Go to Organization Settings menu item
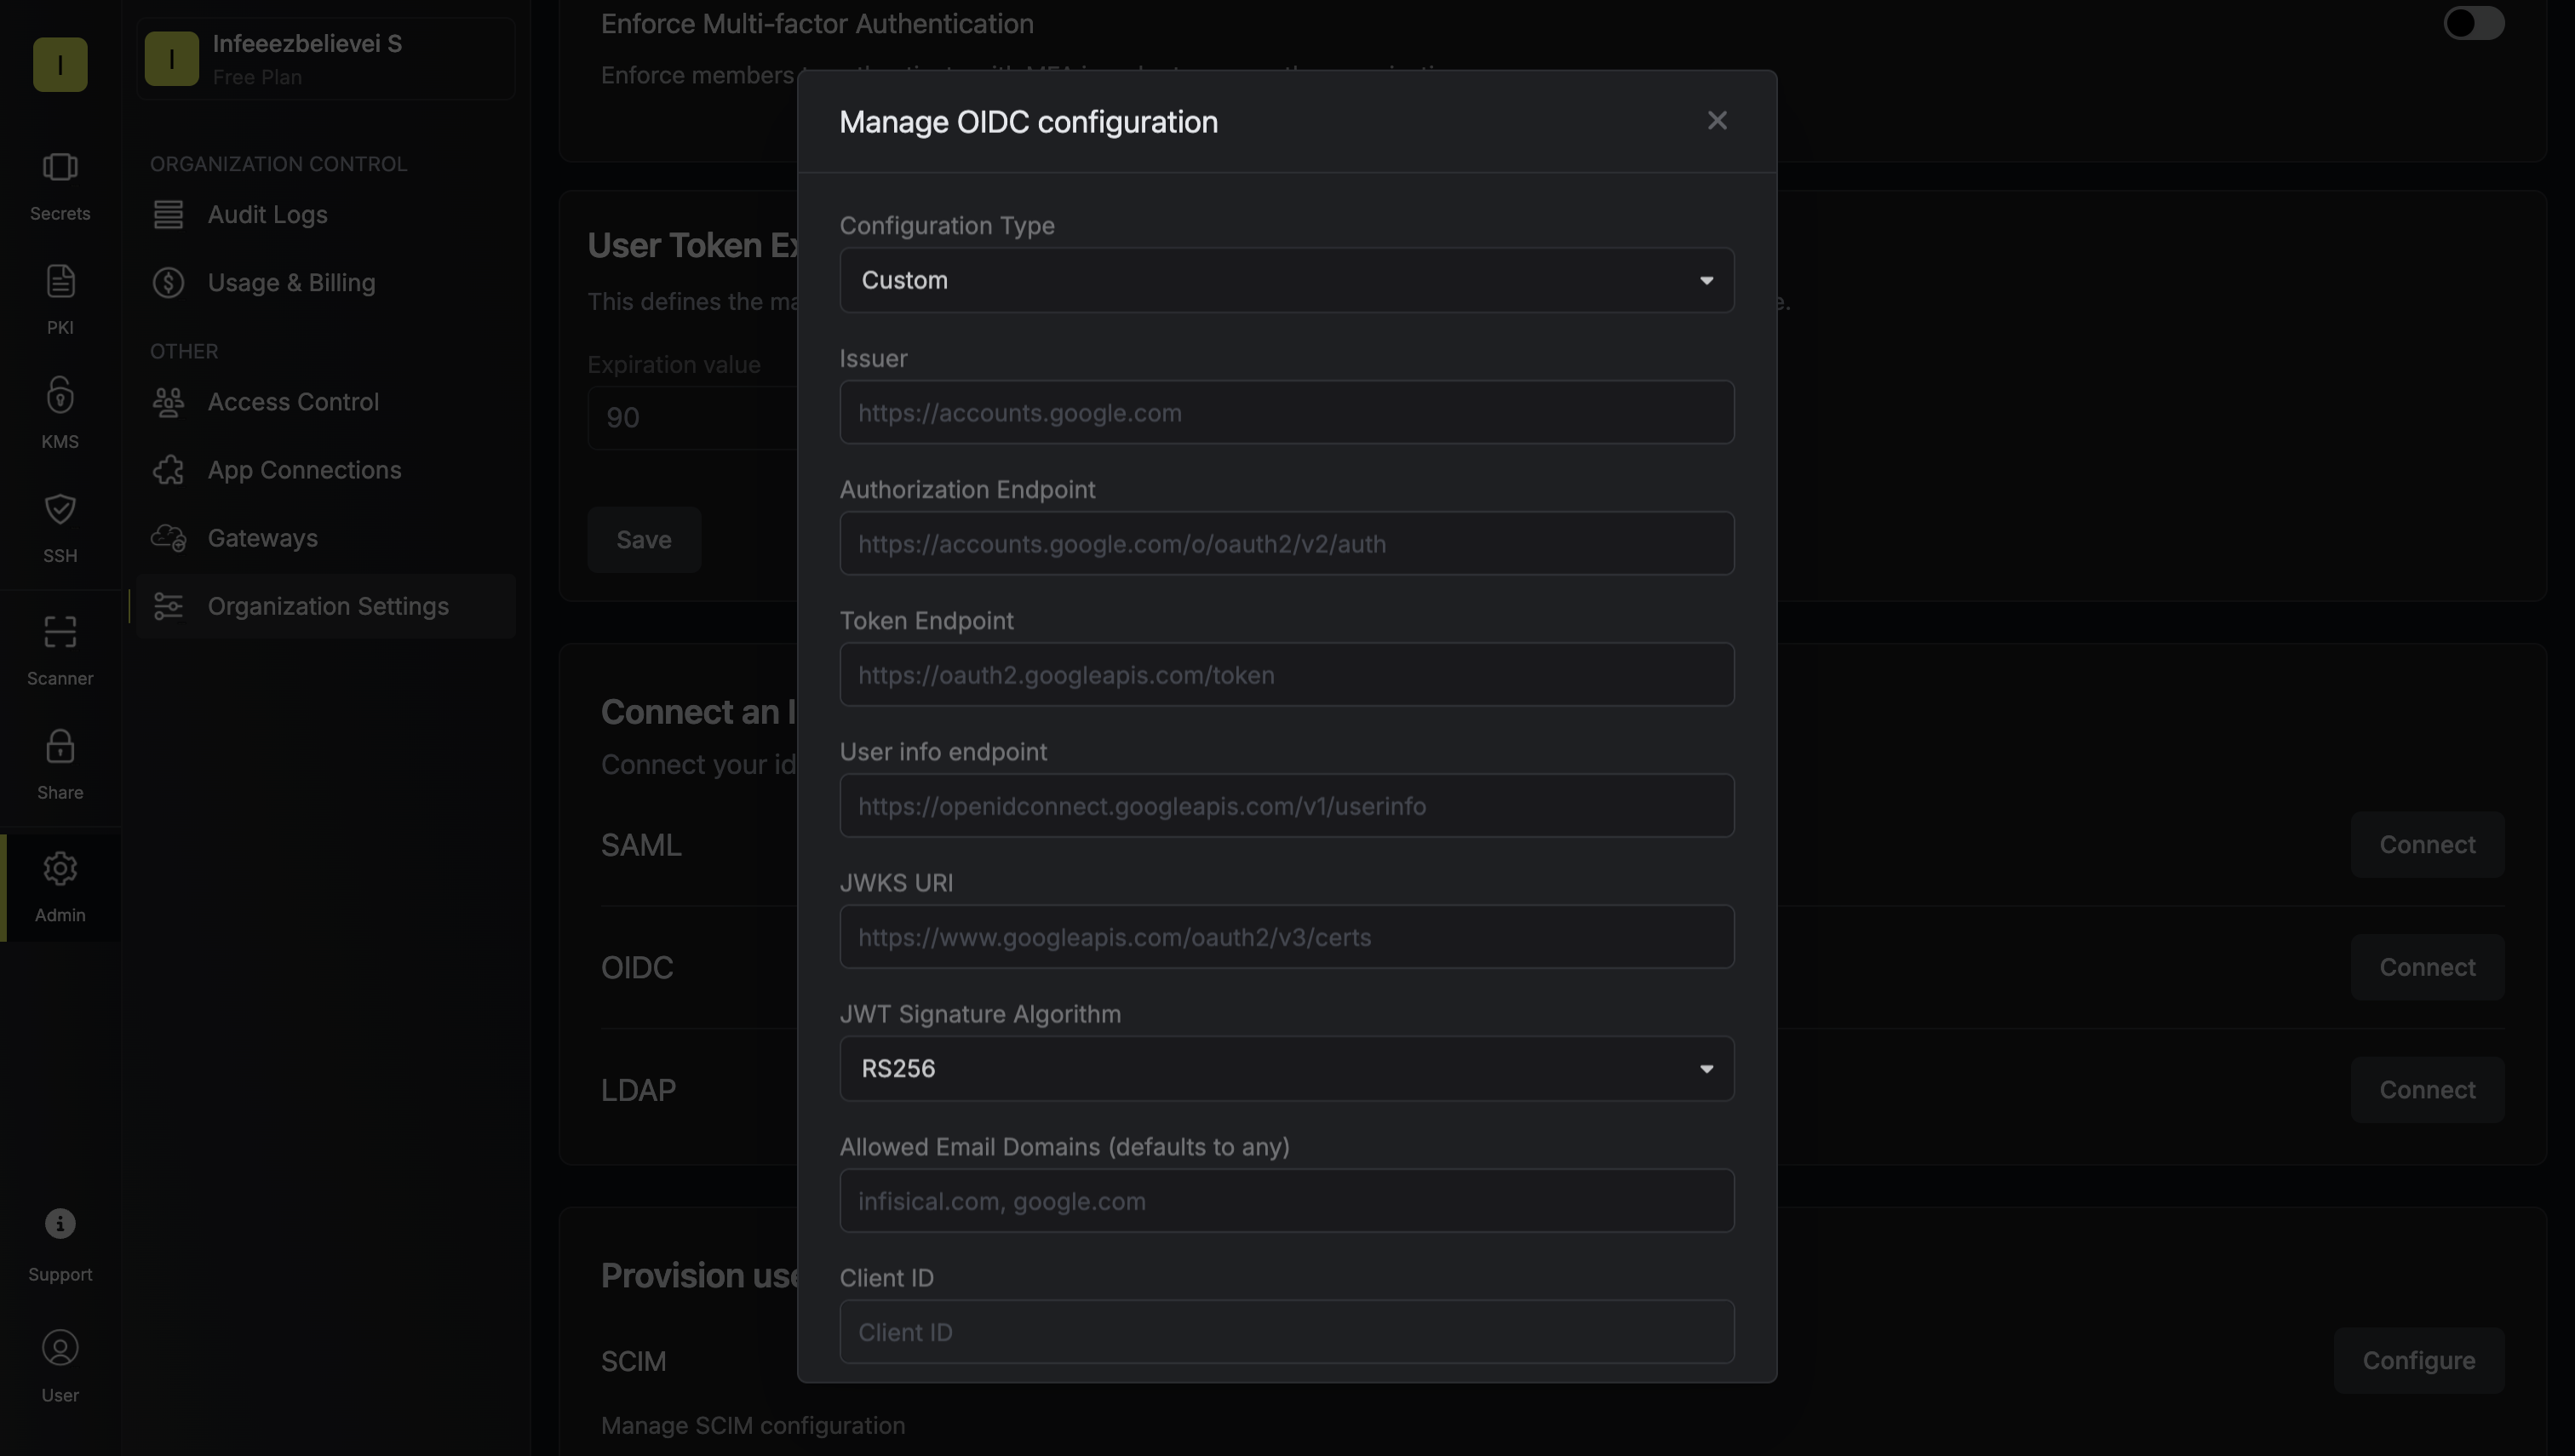The width and height of the screenshot is (2575, 1456). coord(326,606)
